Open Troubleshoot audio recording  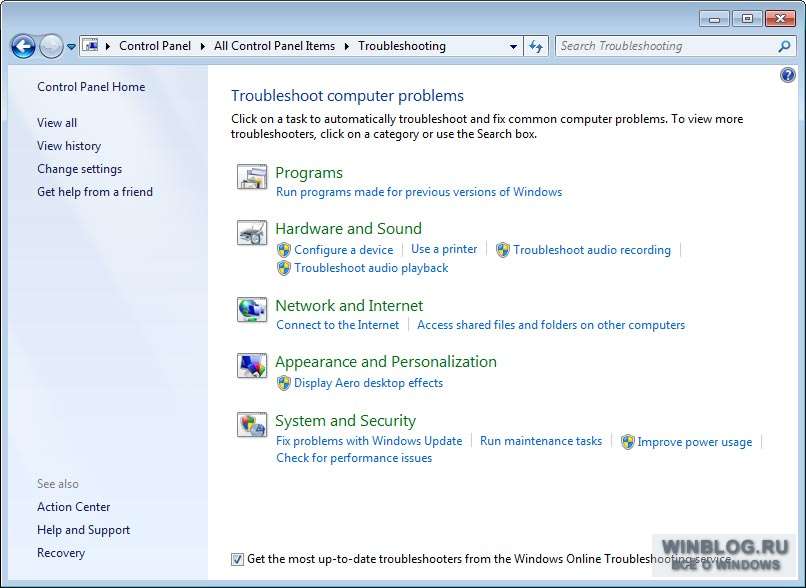pos(592,250)
